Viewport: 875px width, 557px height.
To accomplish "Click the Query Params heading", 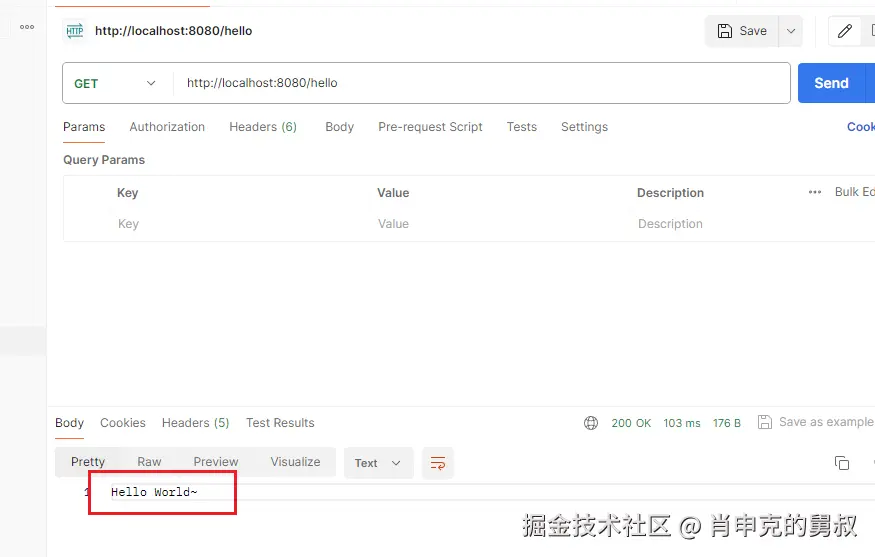I will click(104, 160).
